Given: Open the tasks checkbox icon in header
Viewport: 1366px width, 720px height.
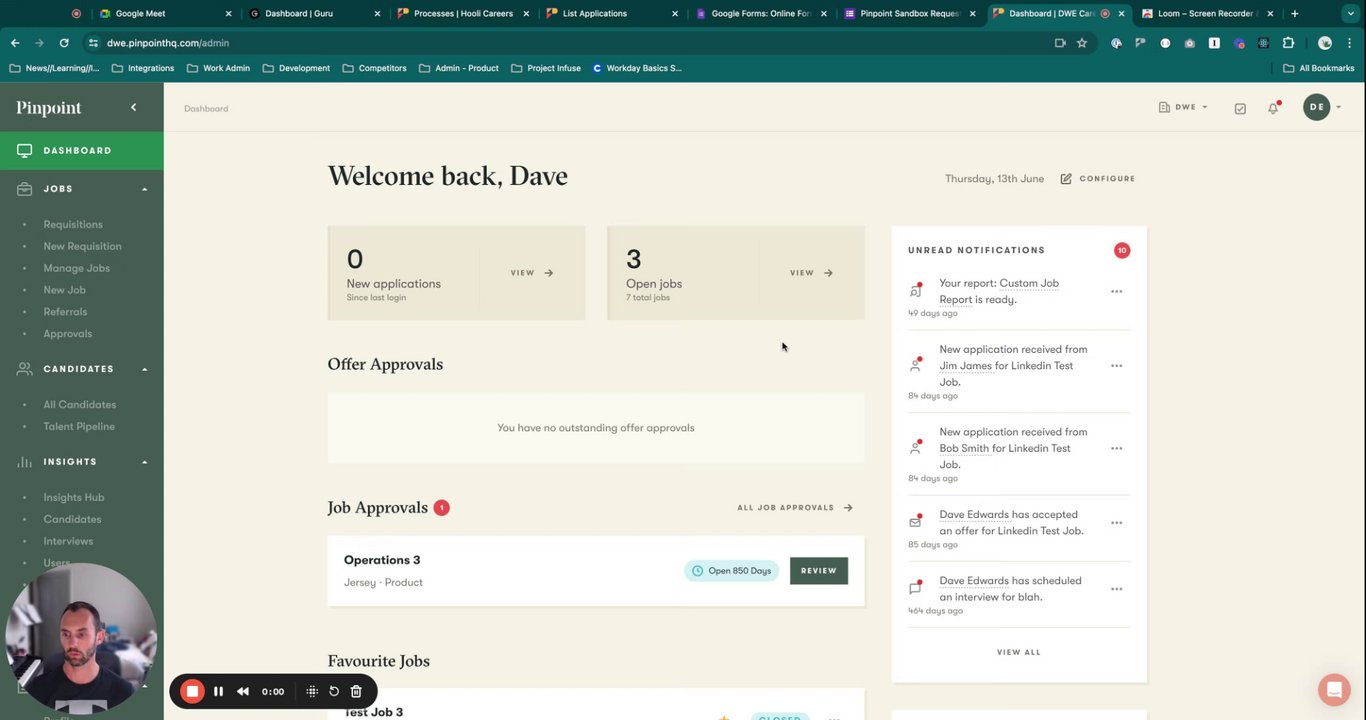Looking at the screenshot, I should [1240, 108].
